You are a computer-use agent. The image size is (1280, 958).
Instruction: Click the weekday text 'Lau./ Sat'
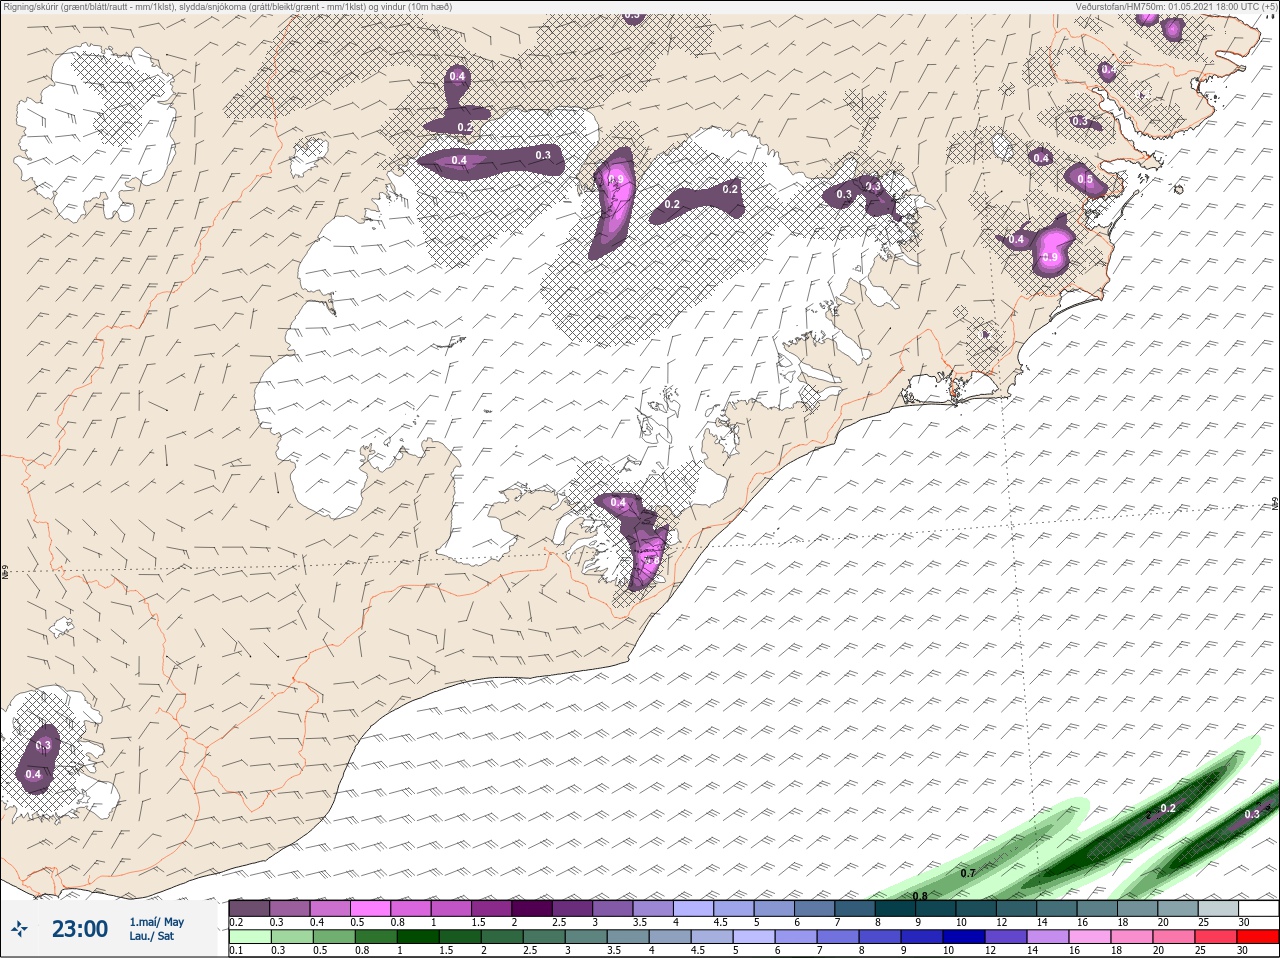click(x=151, y=936)
